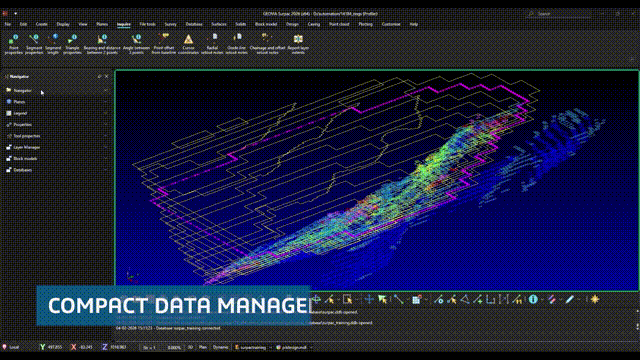
Task: Run Report layer extents tool
Action: [298, 44]
